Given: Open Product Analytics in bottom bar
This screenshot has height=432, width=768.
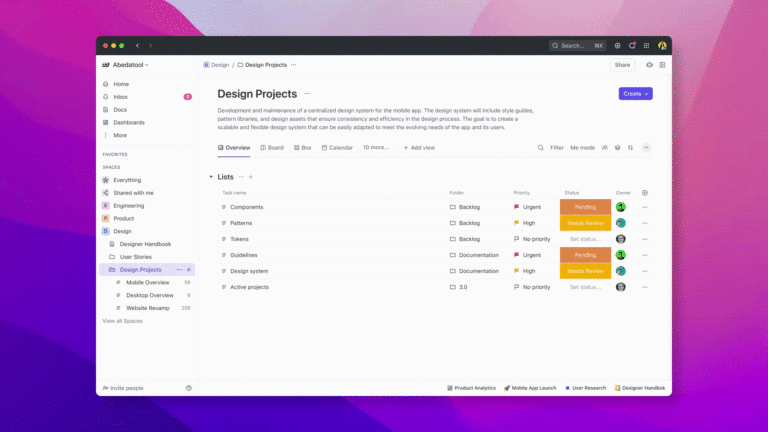Looking at the screenshot, I should 471,388.
